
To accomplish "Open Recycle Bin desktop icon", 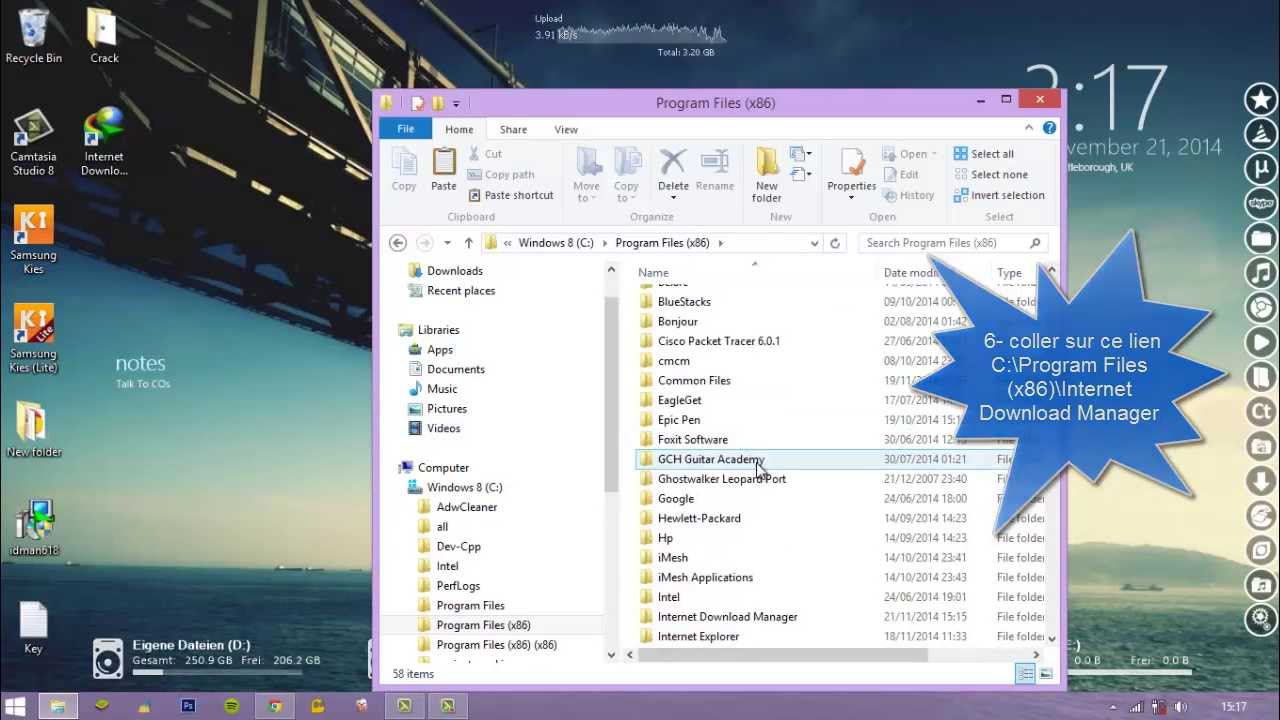I will (x=33, y=36).
